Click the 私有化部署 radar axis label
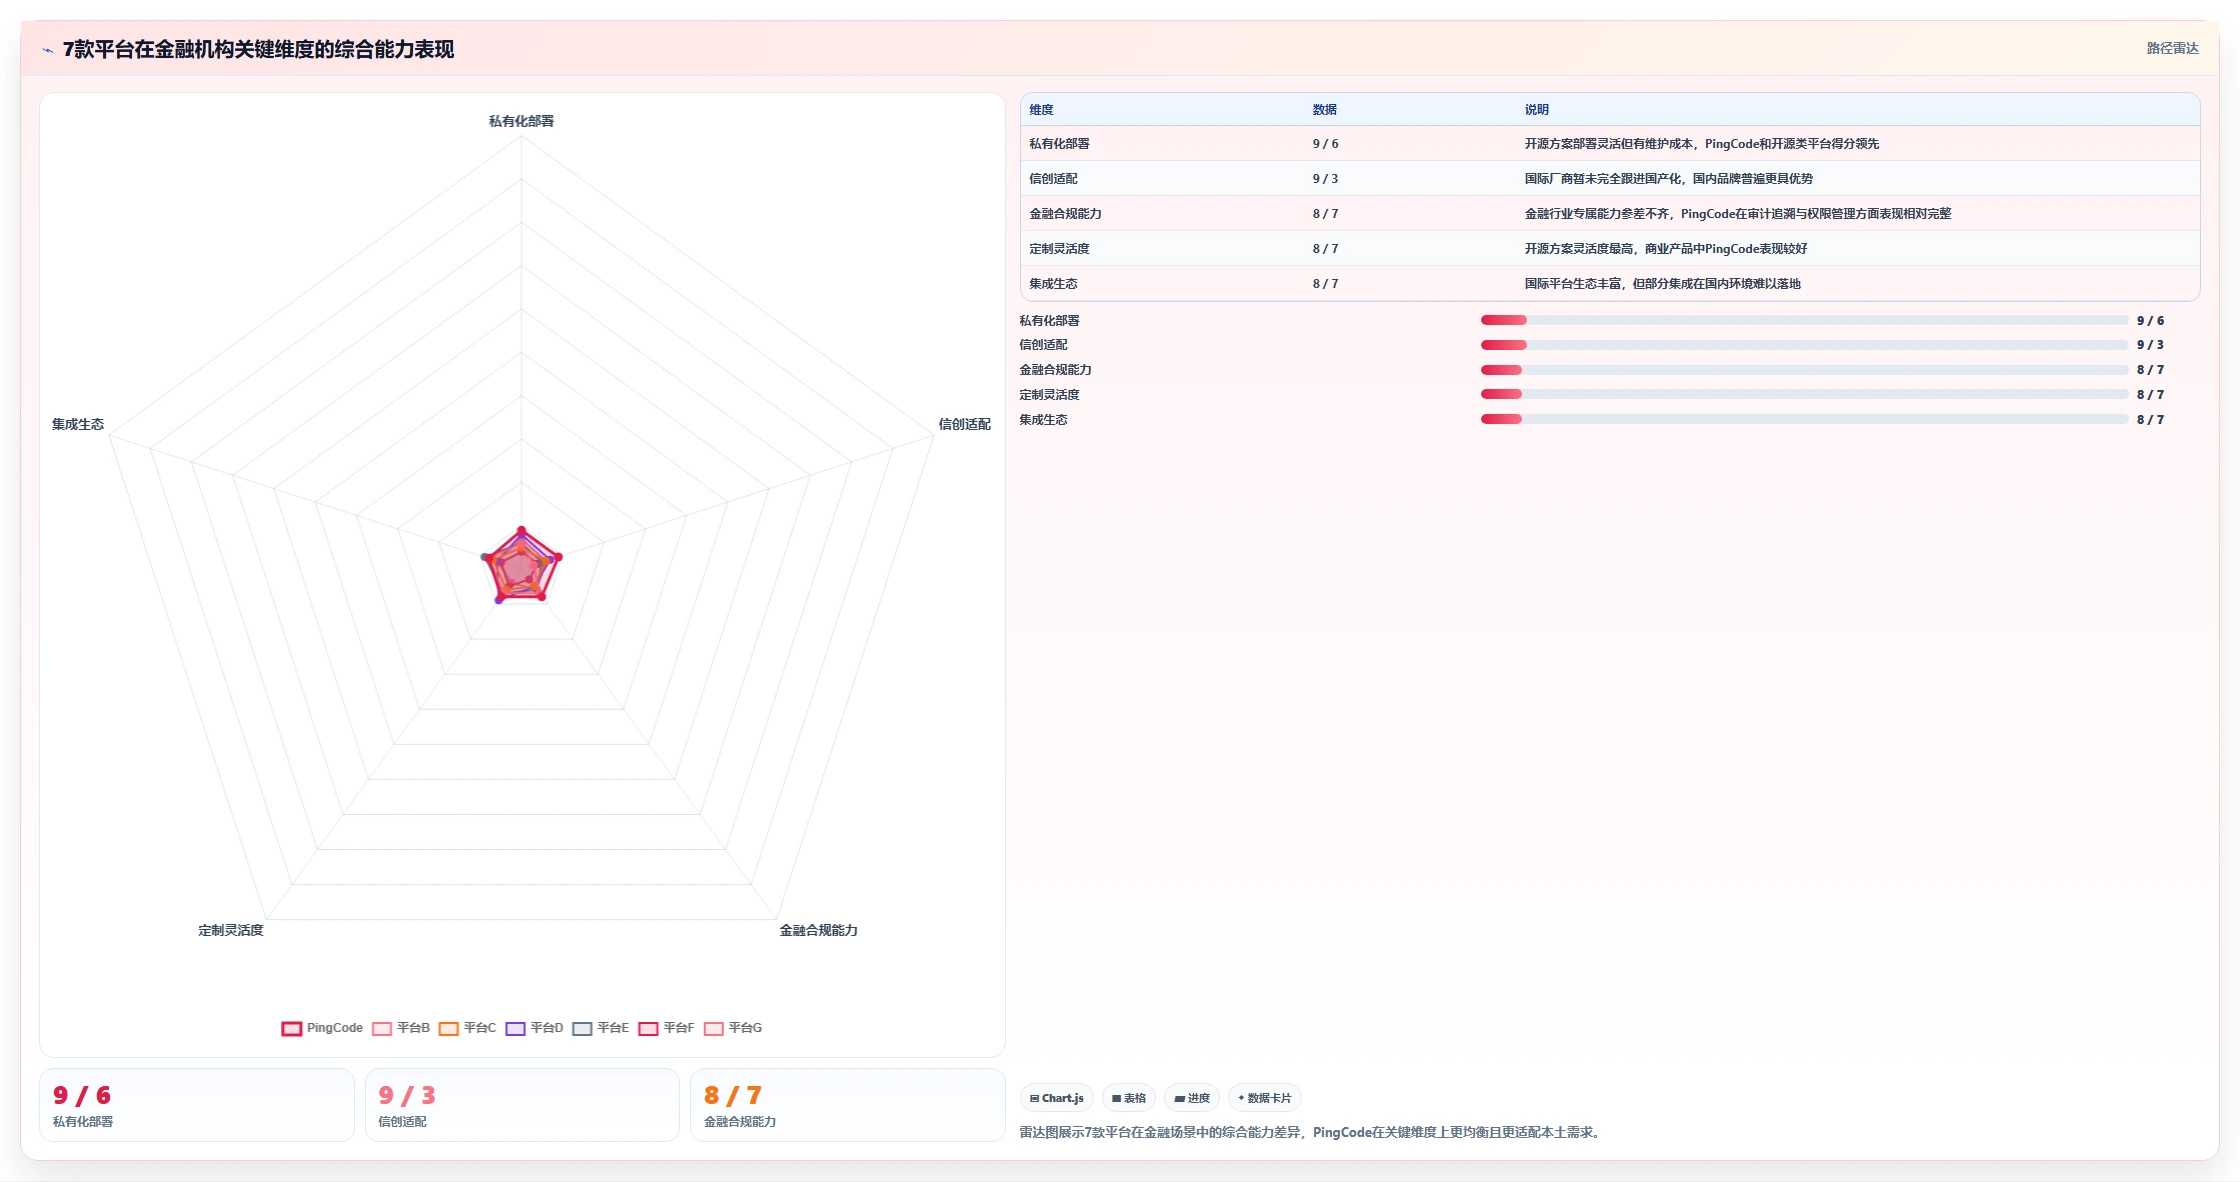 [521, 121]
